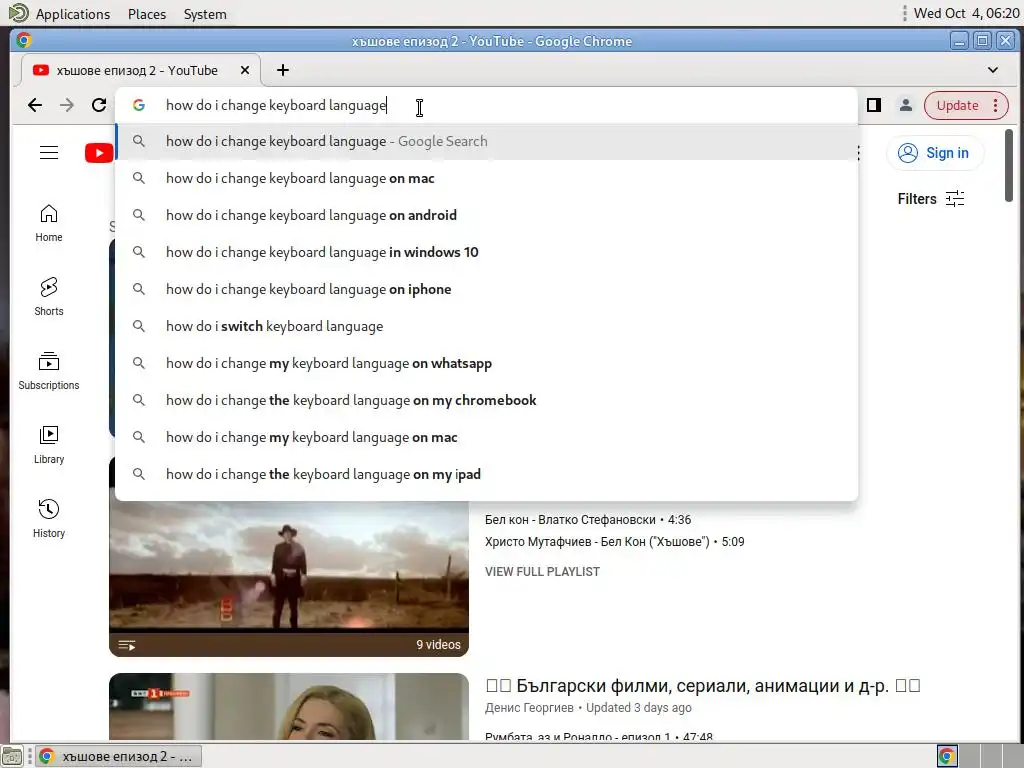Click channel name Денис Георгиев
The width and height of the screenshot is (1024, 768).
pos(529,708)
